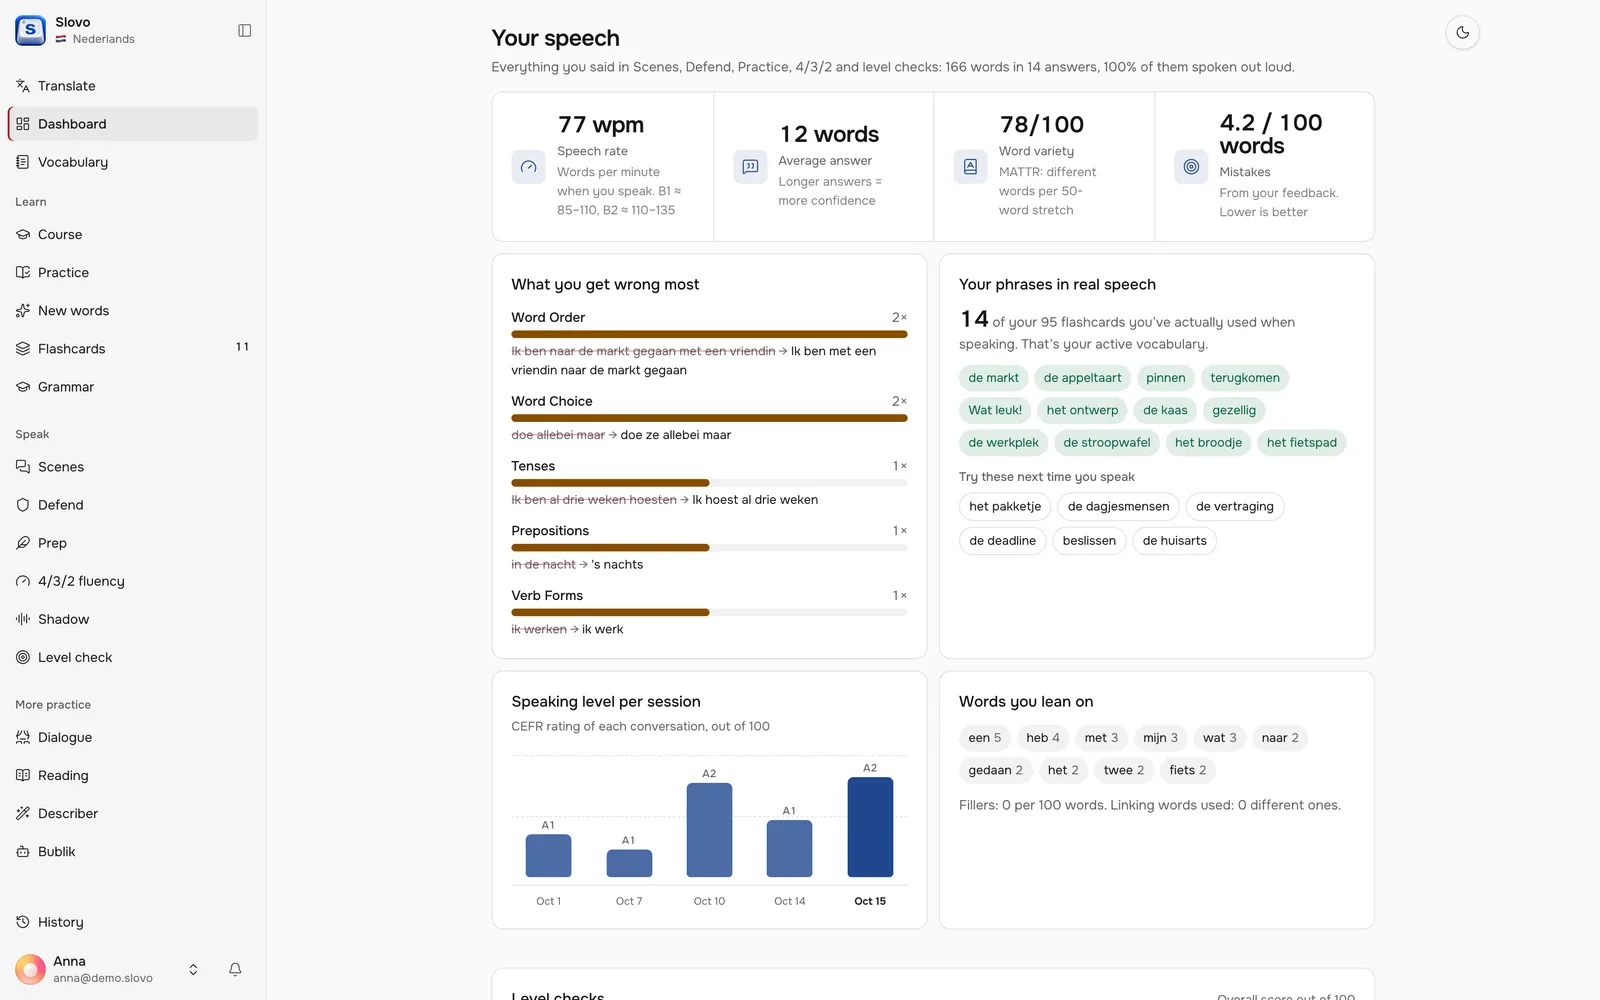Click the Describer wand icon
The image size is (1600, 1000).
click(23, 813)
